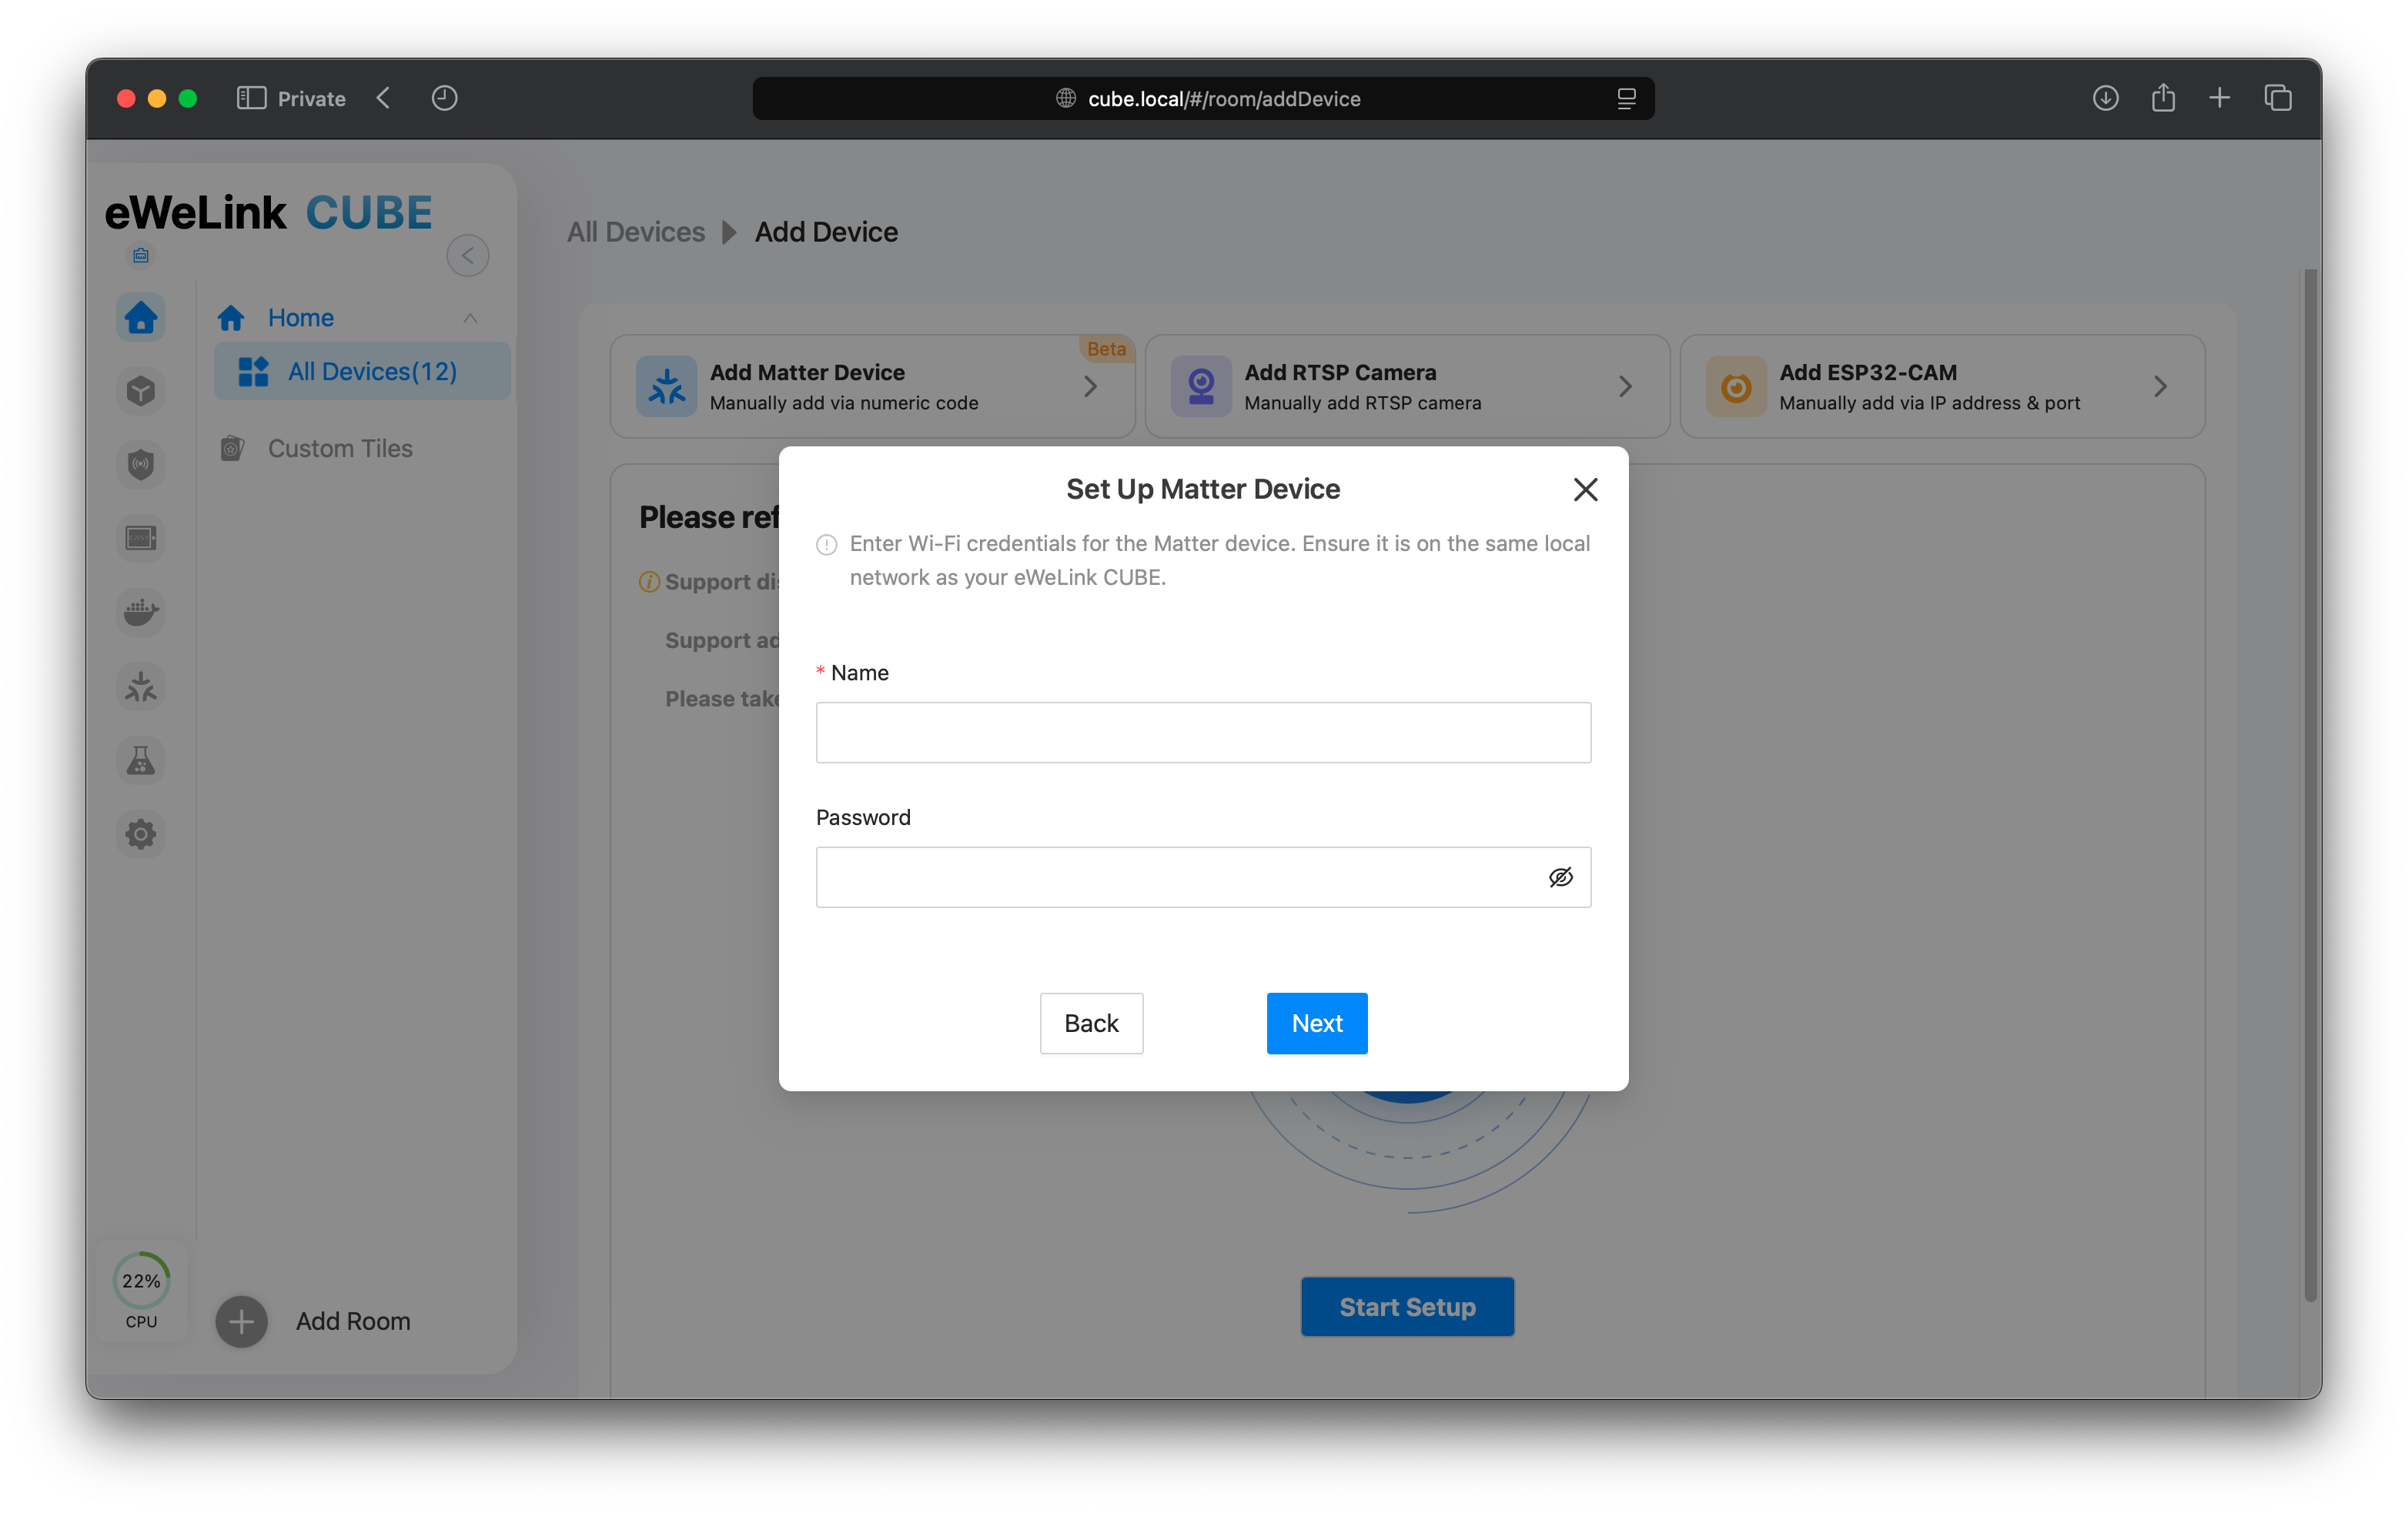Collapse the sidebar with round arrow button

click(467, 255)
